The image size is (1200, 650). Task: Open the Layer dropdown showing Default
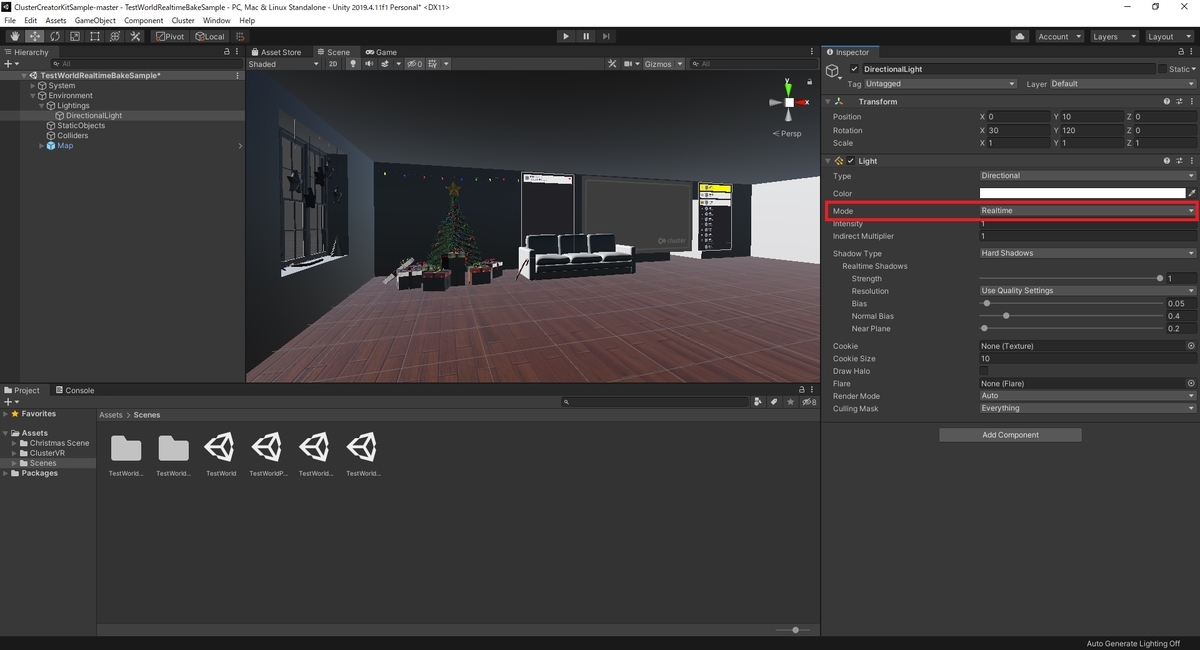point(1122,84)
